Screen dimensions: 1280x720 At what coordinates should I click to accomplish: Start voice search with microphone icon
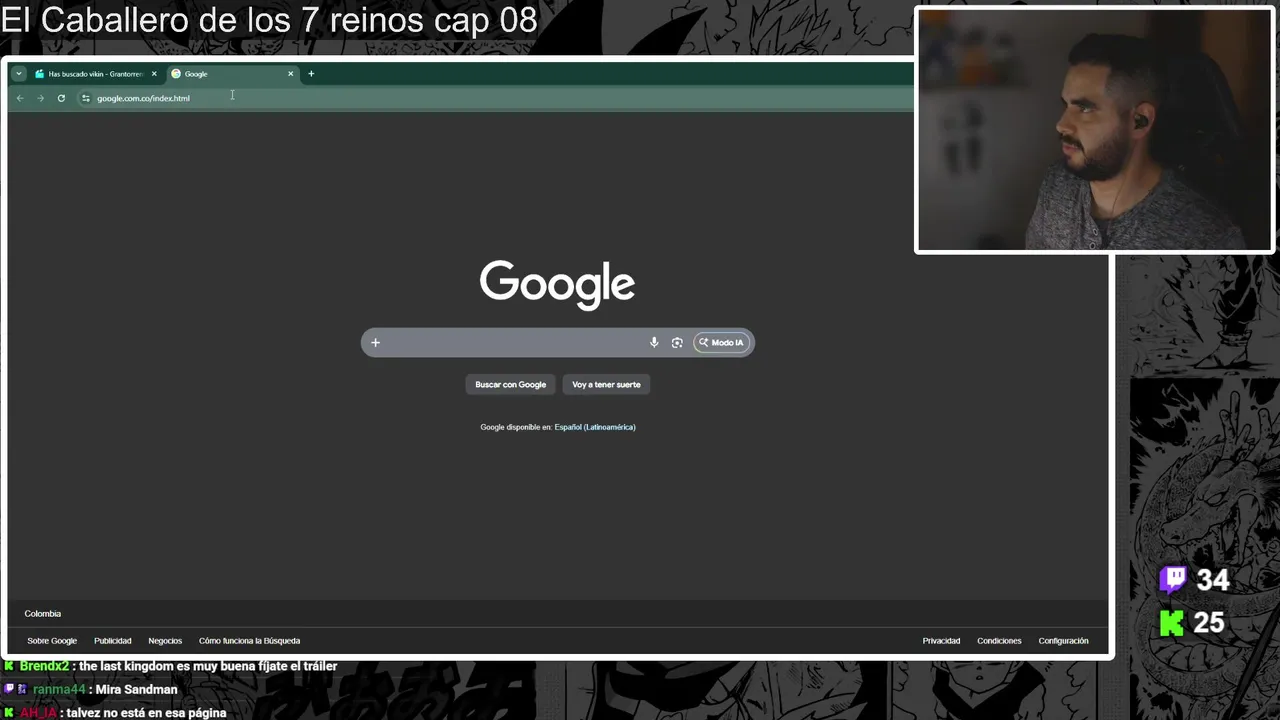pyautogui.click(x=654, y=343)
